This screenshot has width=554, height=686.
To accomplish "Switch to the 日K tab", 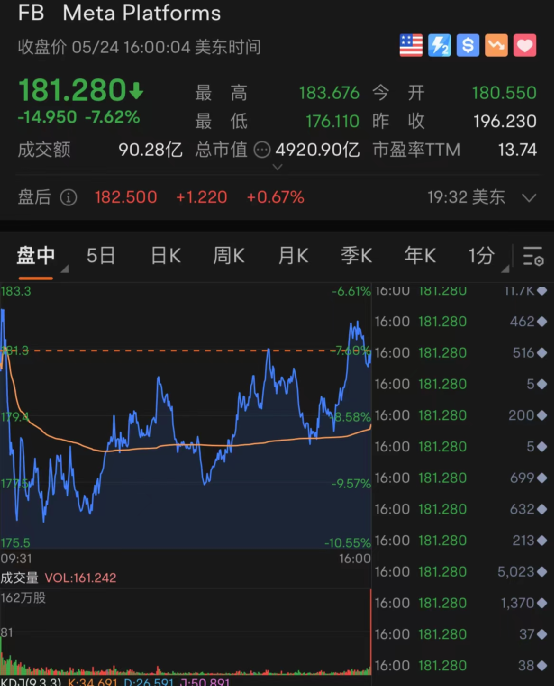I will point(165,256).
